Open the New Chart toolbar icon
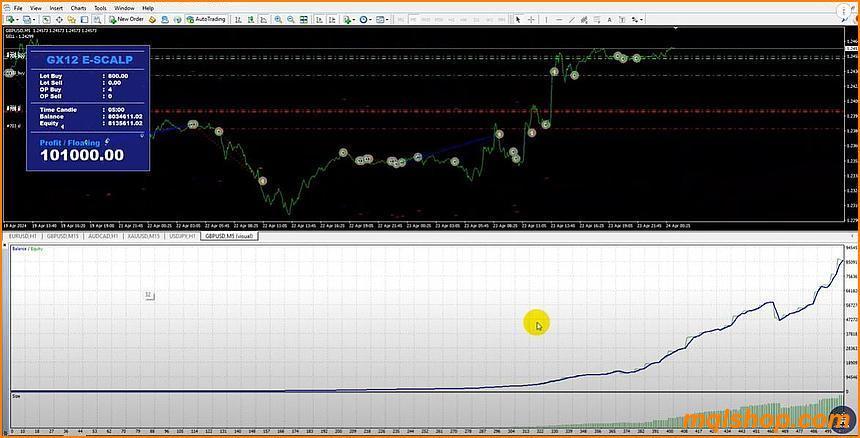Viewport: 860px width, 438px height. (9, 19)
